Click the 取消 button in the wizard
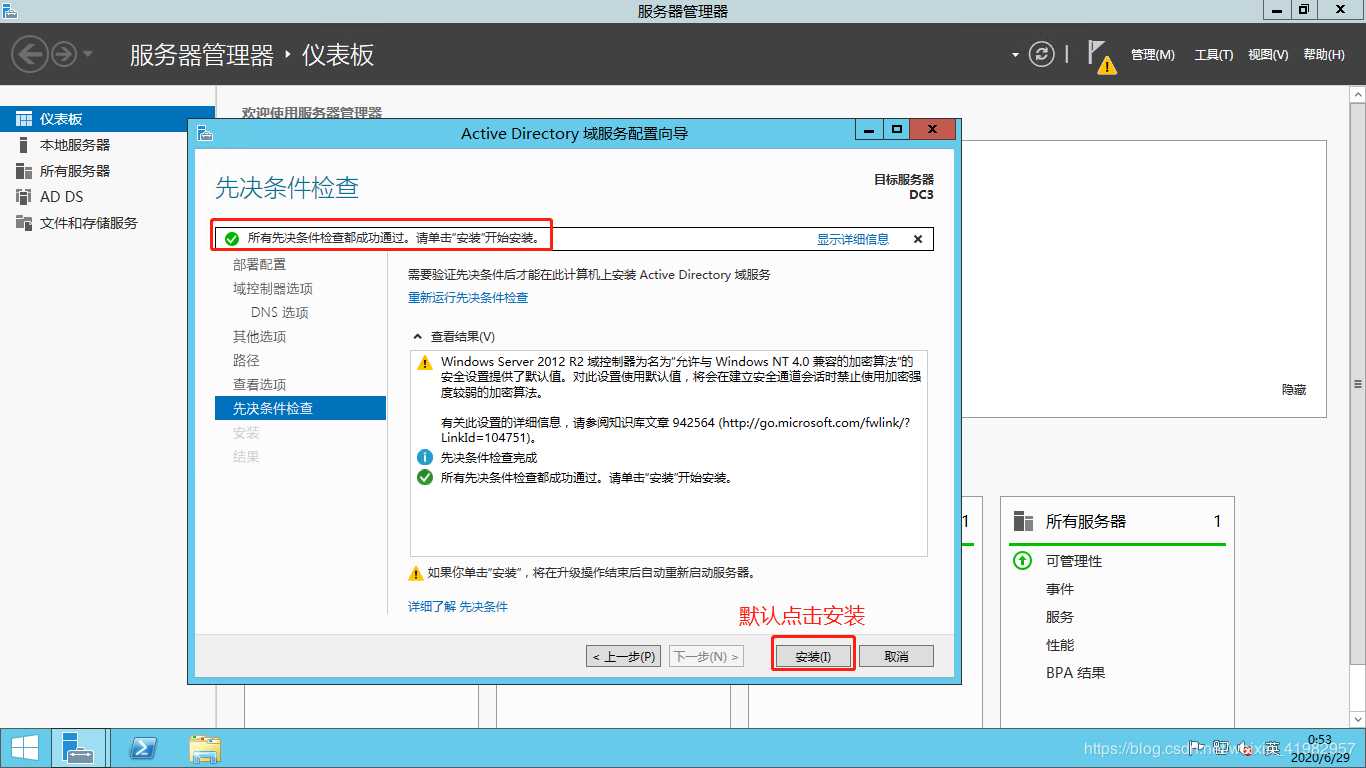The width and height of the screenshot is (1366, 768). point(897,656)
